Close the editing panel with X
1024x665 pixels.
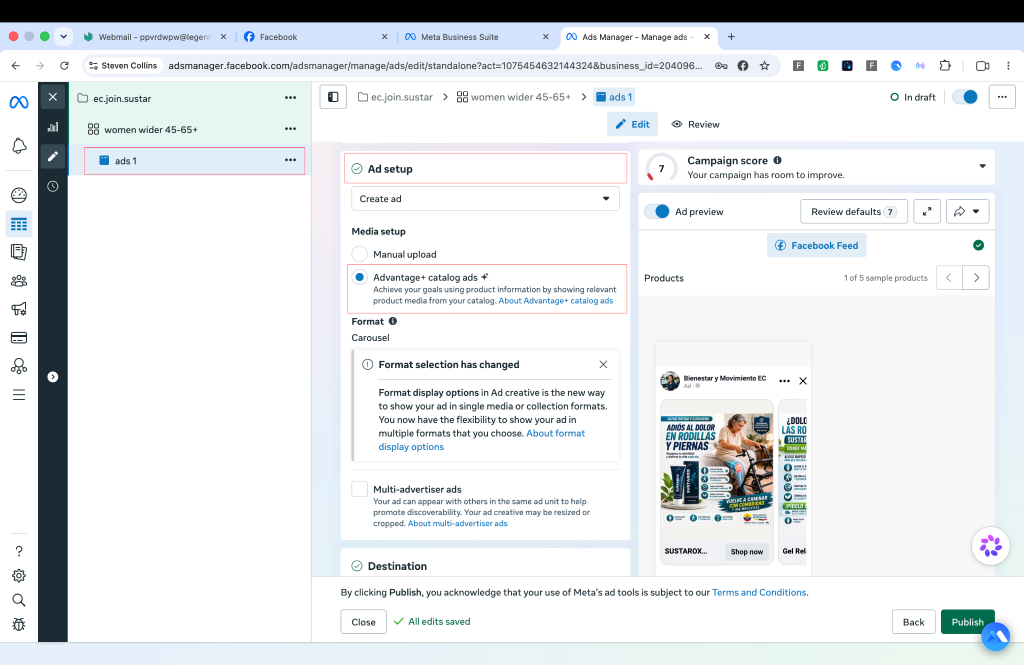(x=53, y=97)
